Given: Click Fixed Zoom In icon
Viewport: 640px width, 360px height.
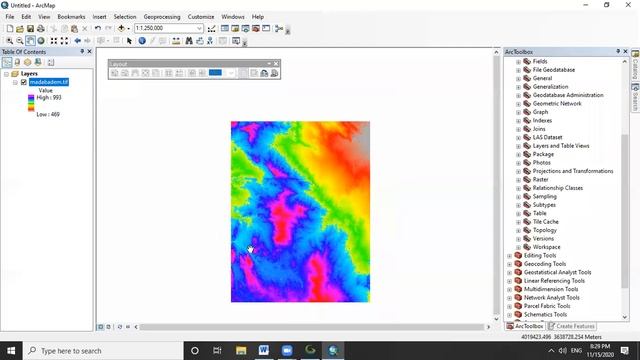Looking at the screenshot, I should 54,41.
